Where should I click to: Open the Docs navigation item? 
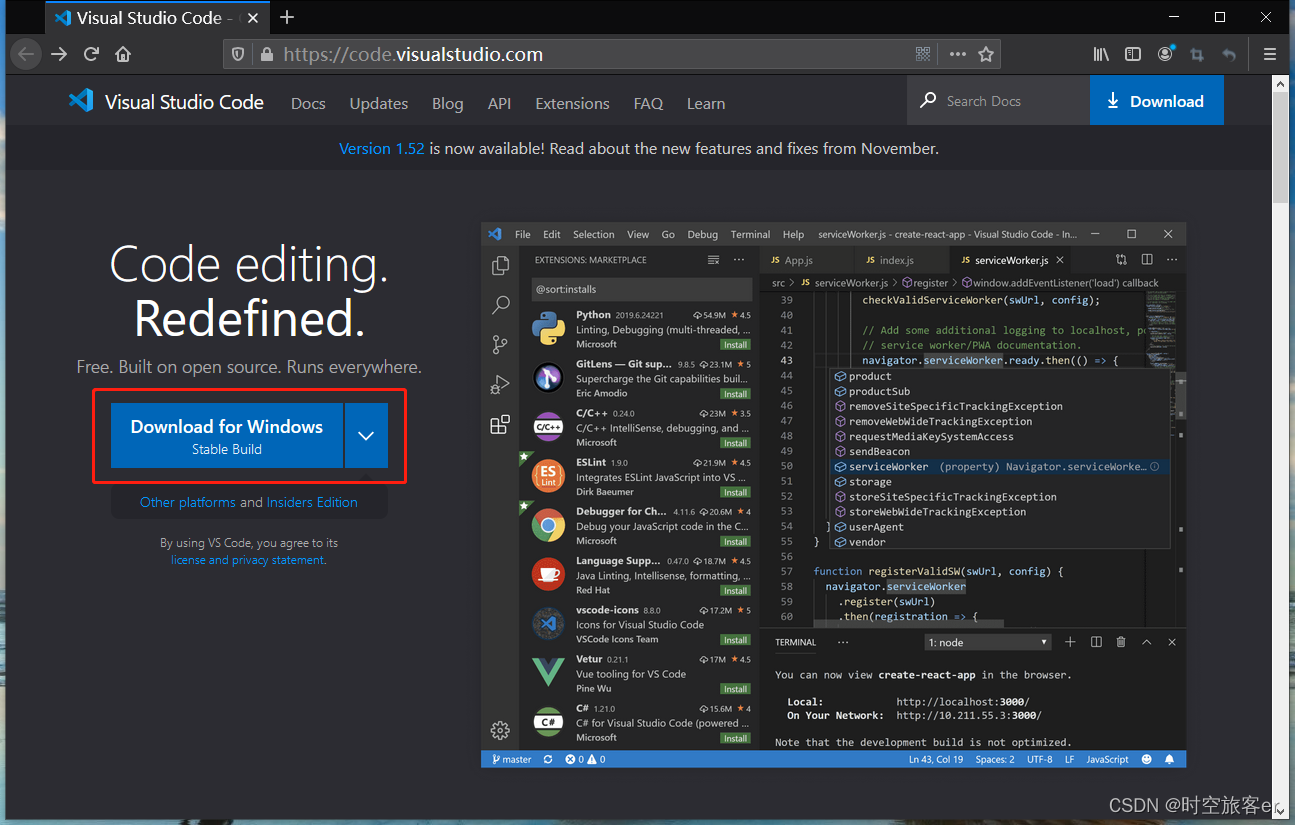pyautogui.click(x=308, y=103)
